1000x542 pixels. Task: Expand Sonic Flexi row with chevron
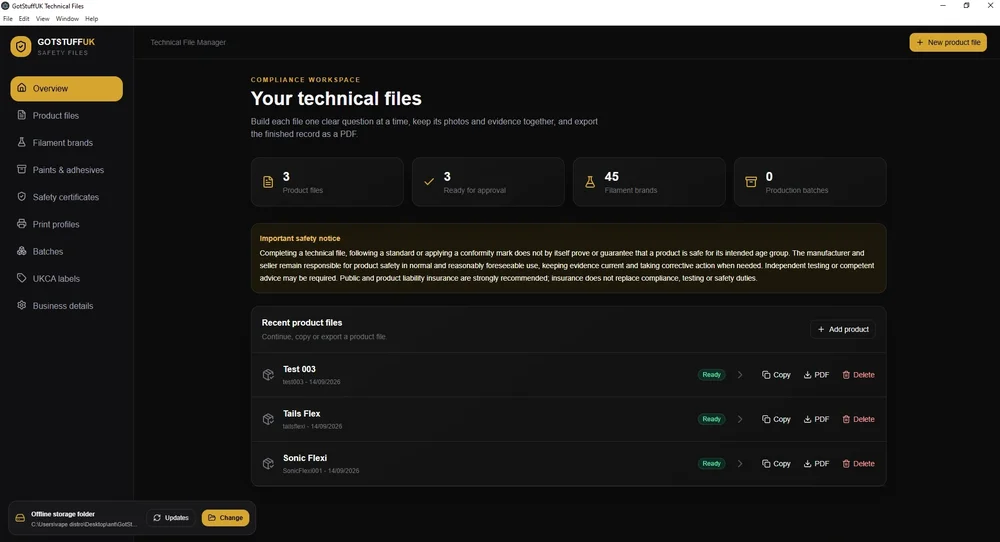pos(740,464)
